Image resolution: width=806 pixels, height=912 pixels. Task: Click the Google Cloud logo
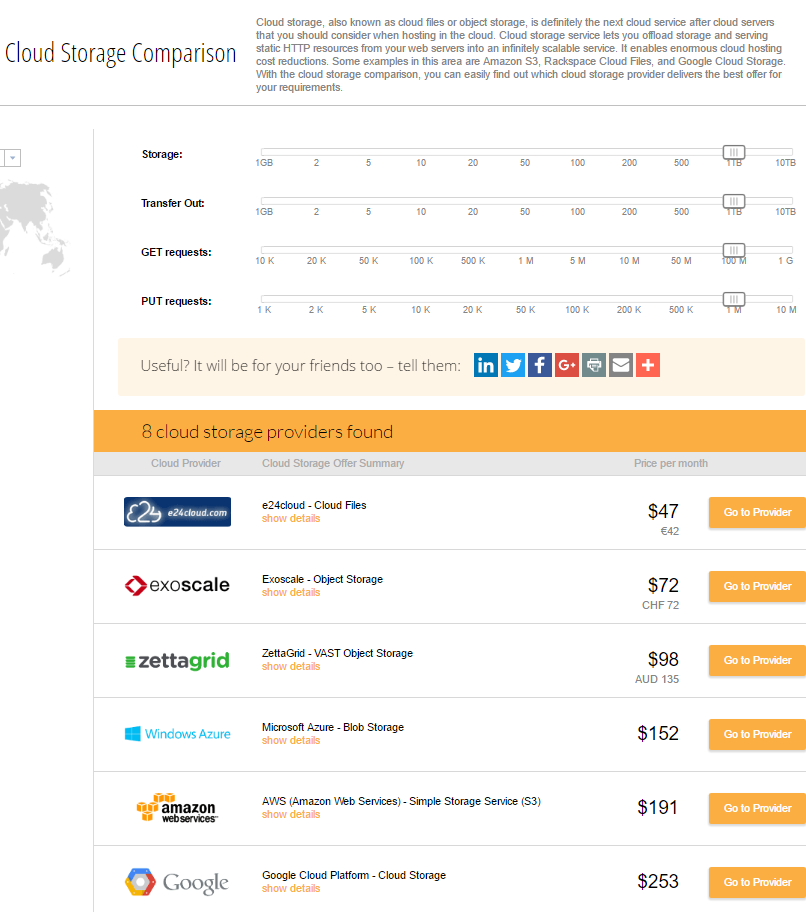tap(177, 882)
